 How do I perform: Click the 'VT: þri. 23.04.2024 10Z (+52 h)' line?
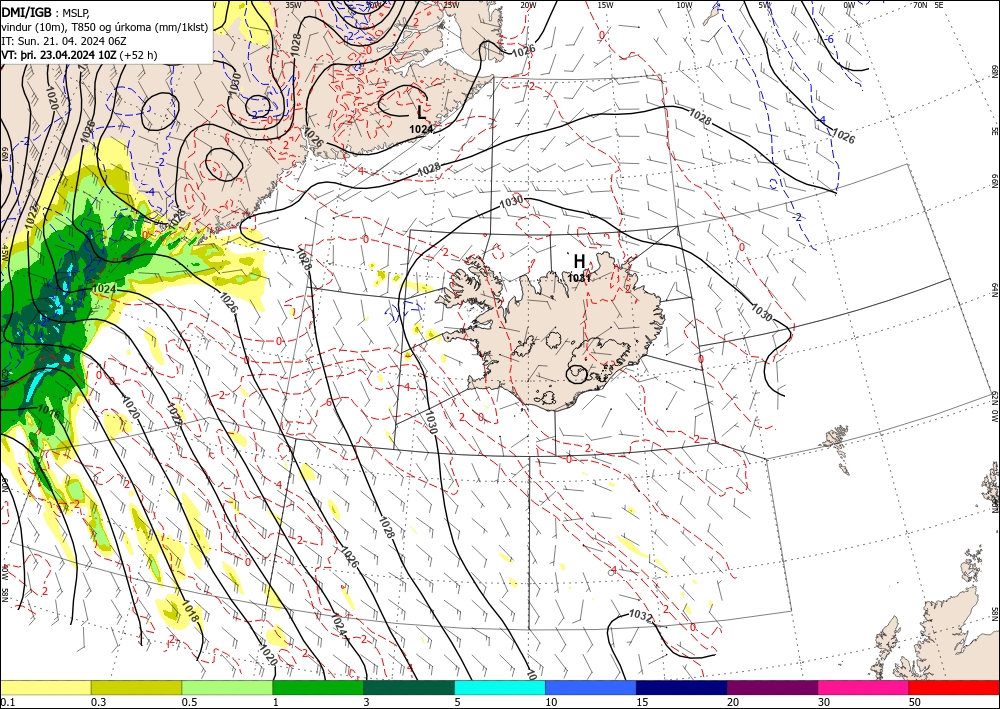[79, 55]
